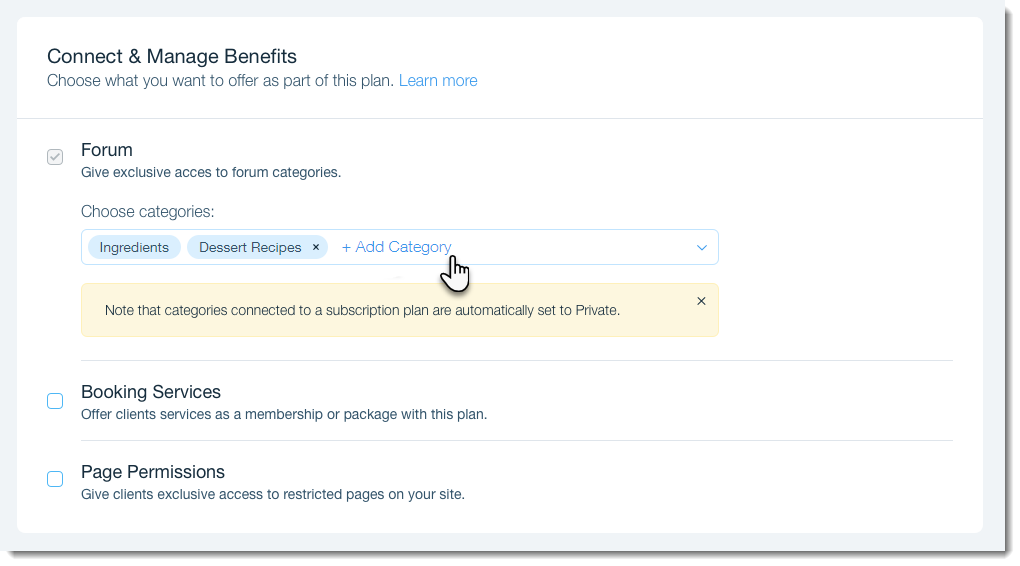Click the restricted pages description text
1020x566 pixels.
(x=273, y=494)
